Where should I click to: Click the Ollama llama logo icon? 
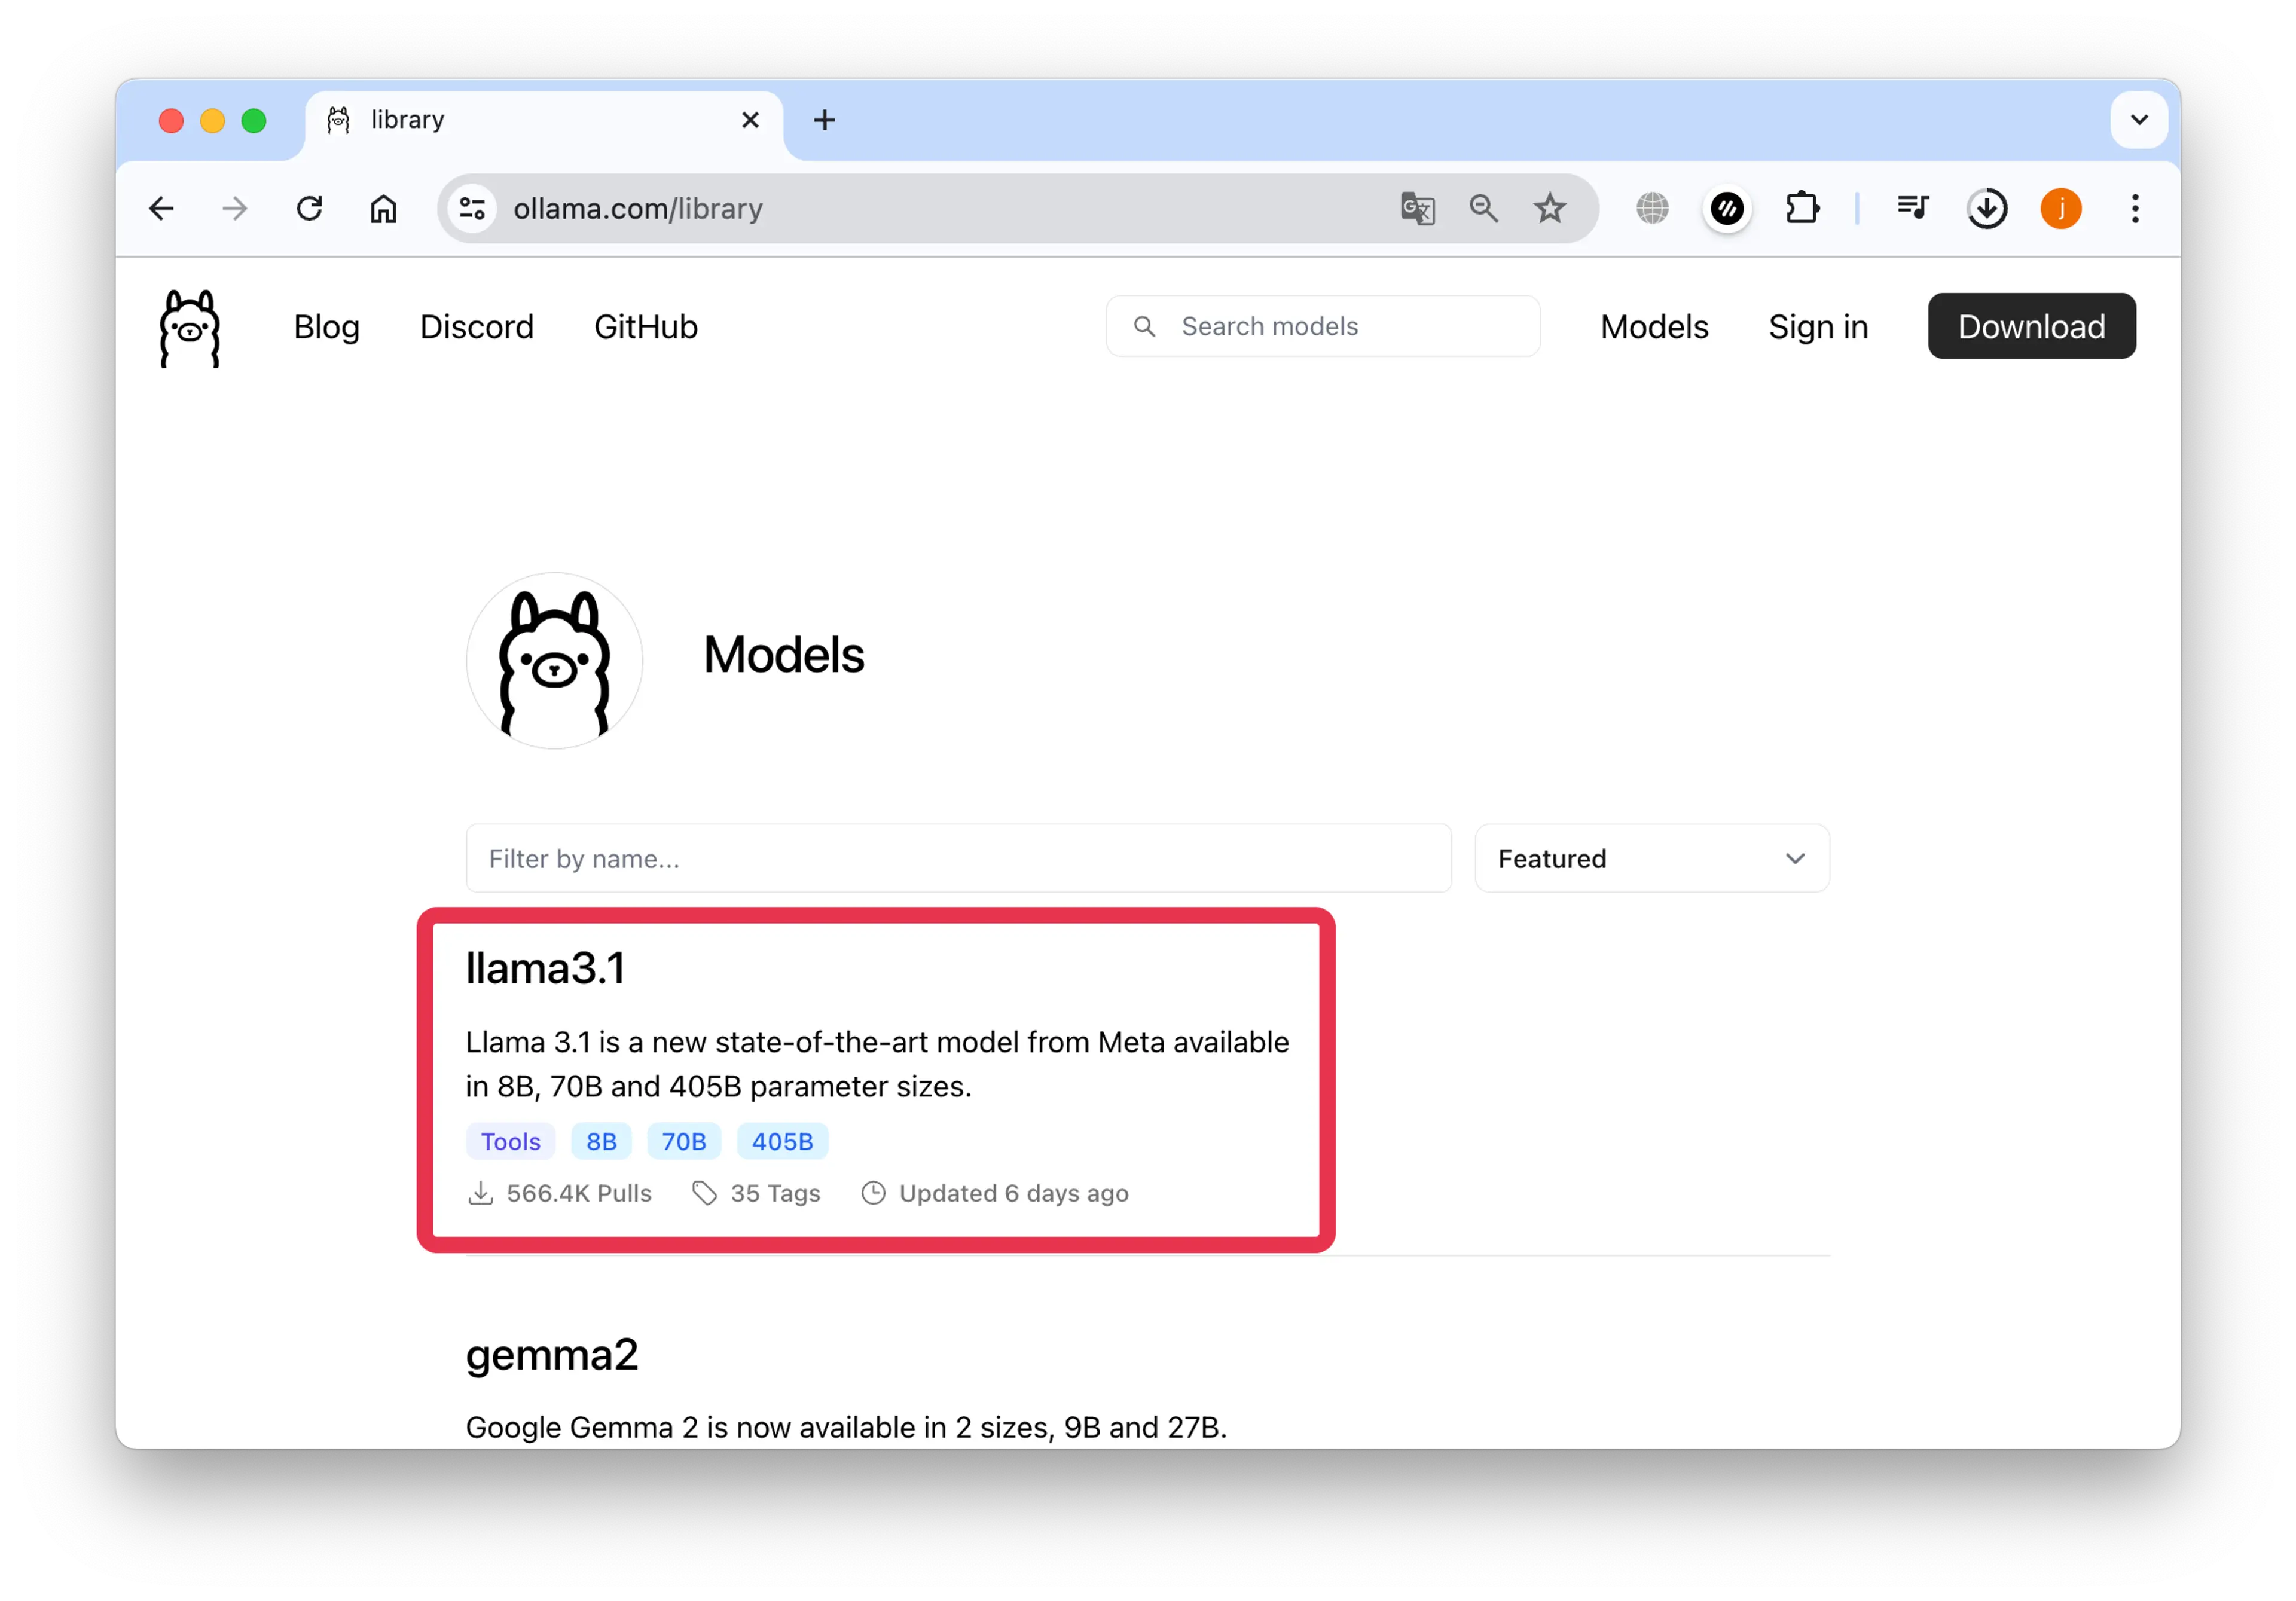tap(192, 326)
